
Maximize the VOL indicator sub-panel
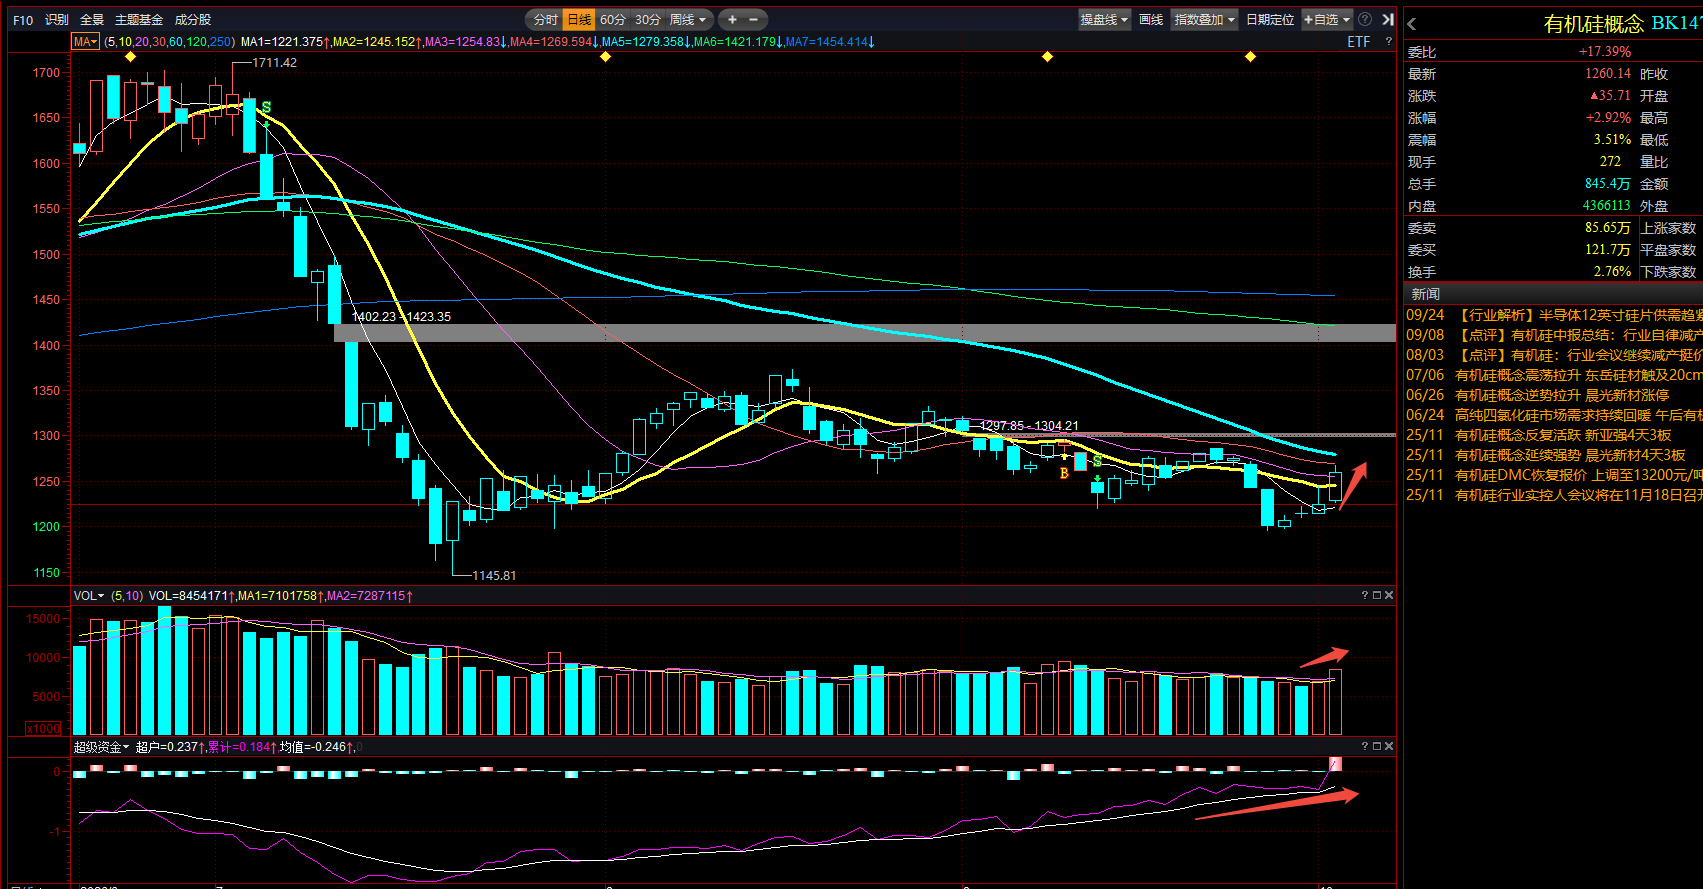click(1377, 595)
